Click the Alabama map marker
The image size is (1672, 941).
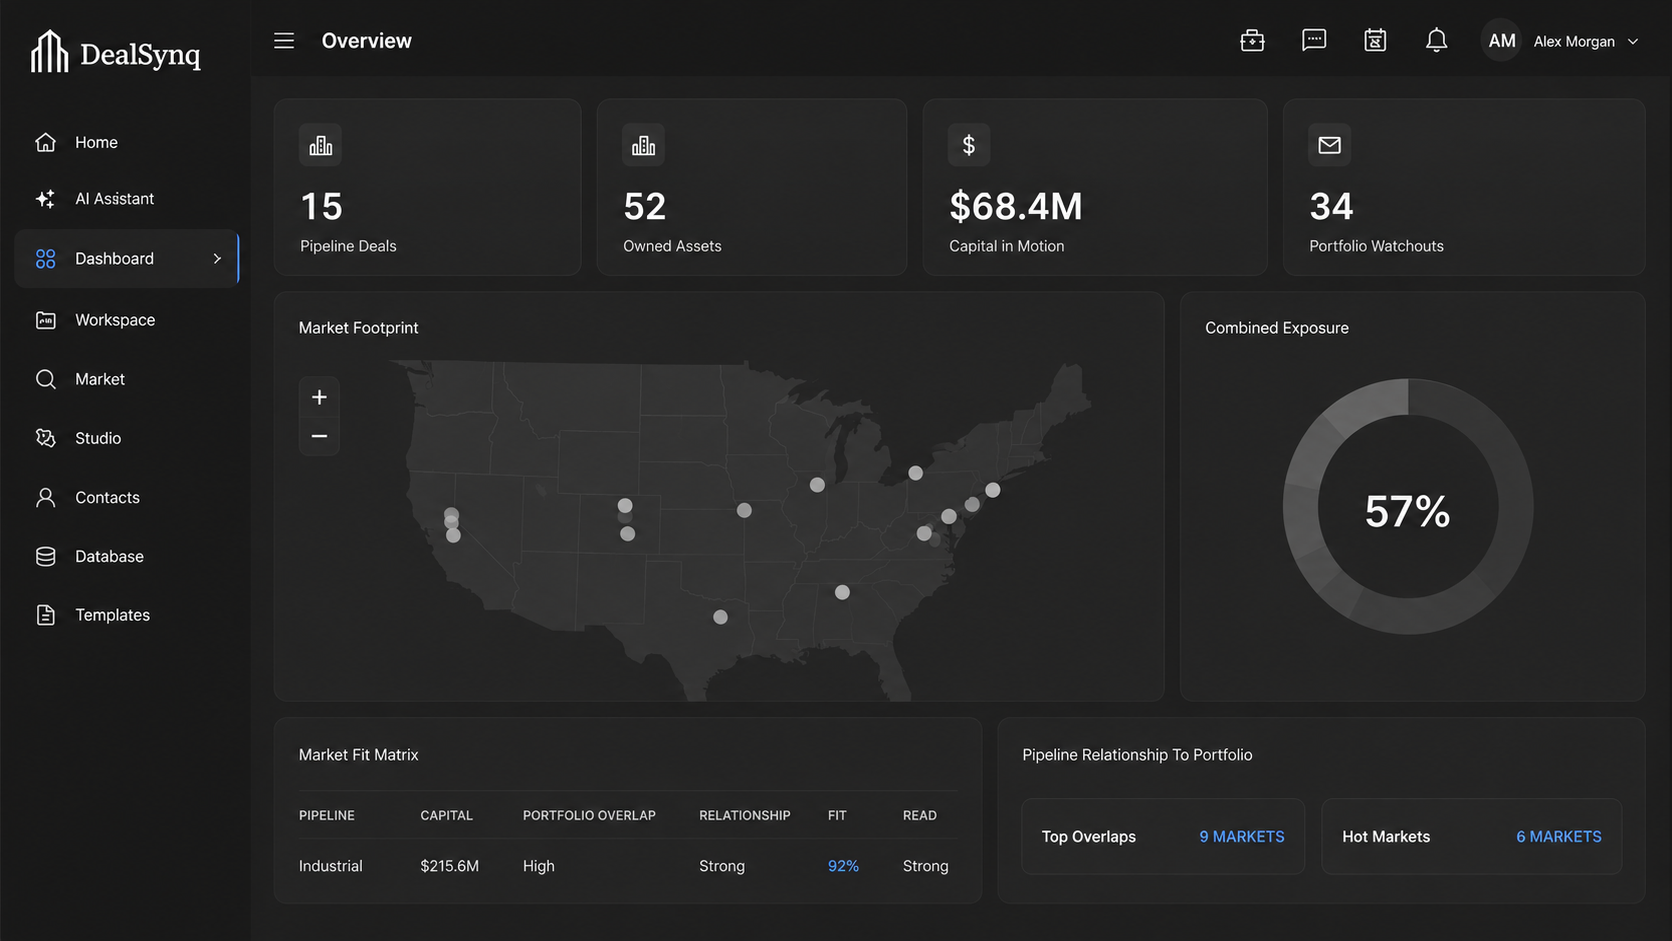[x=842, y=592]
